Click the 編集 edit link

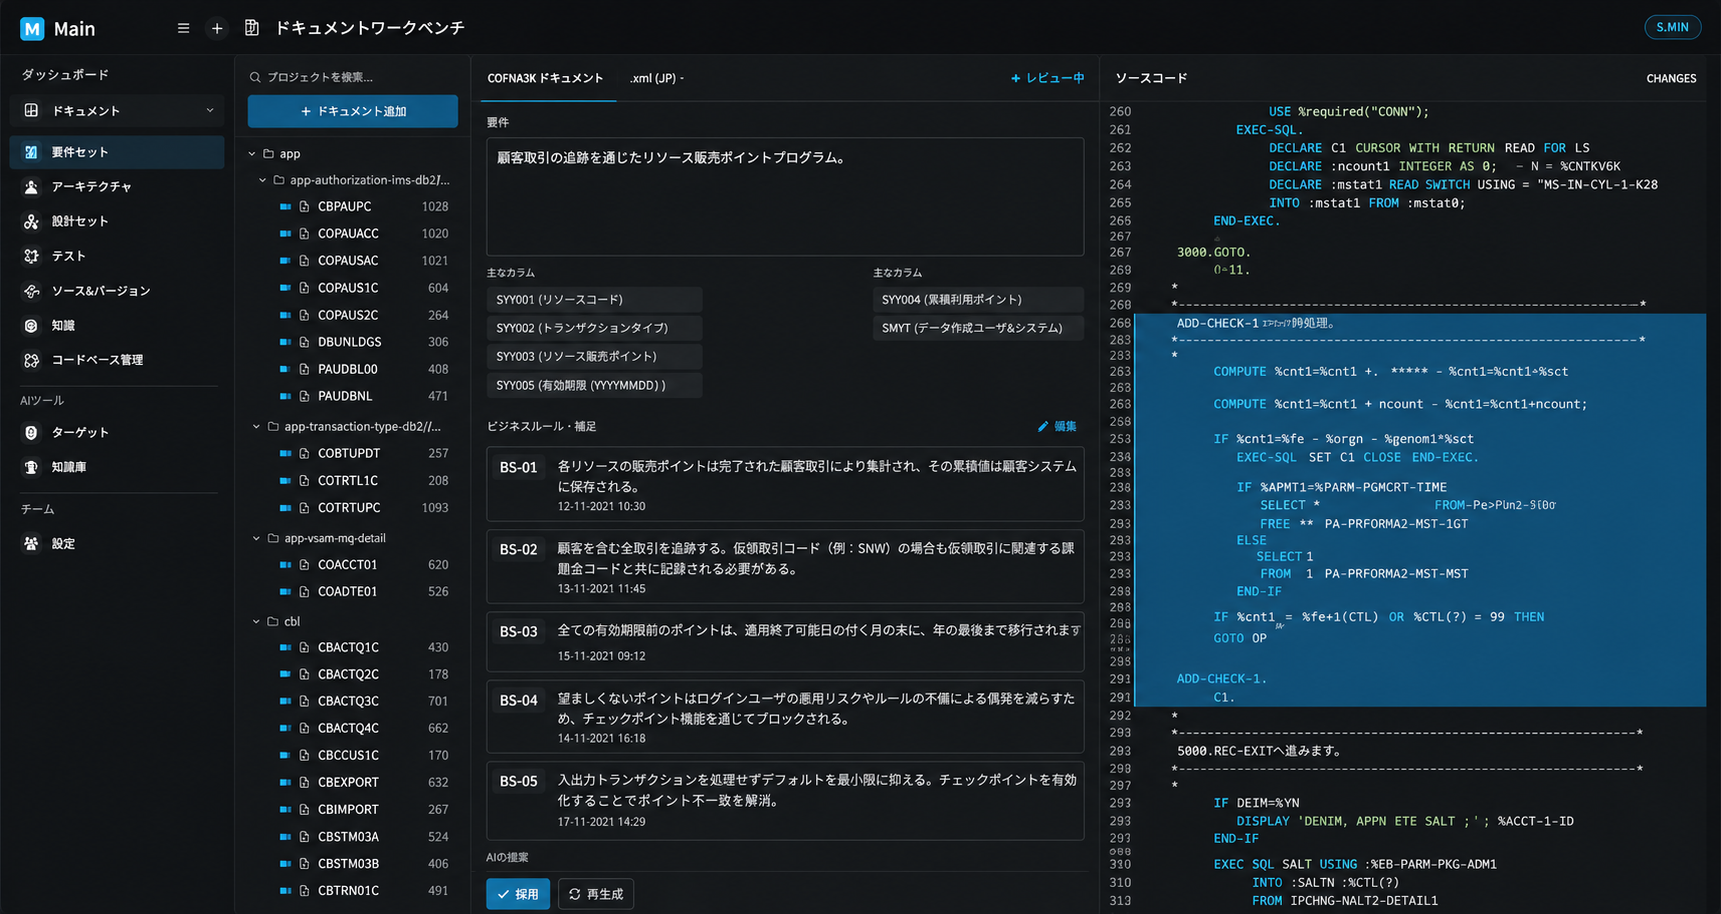[1058, 426]
